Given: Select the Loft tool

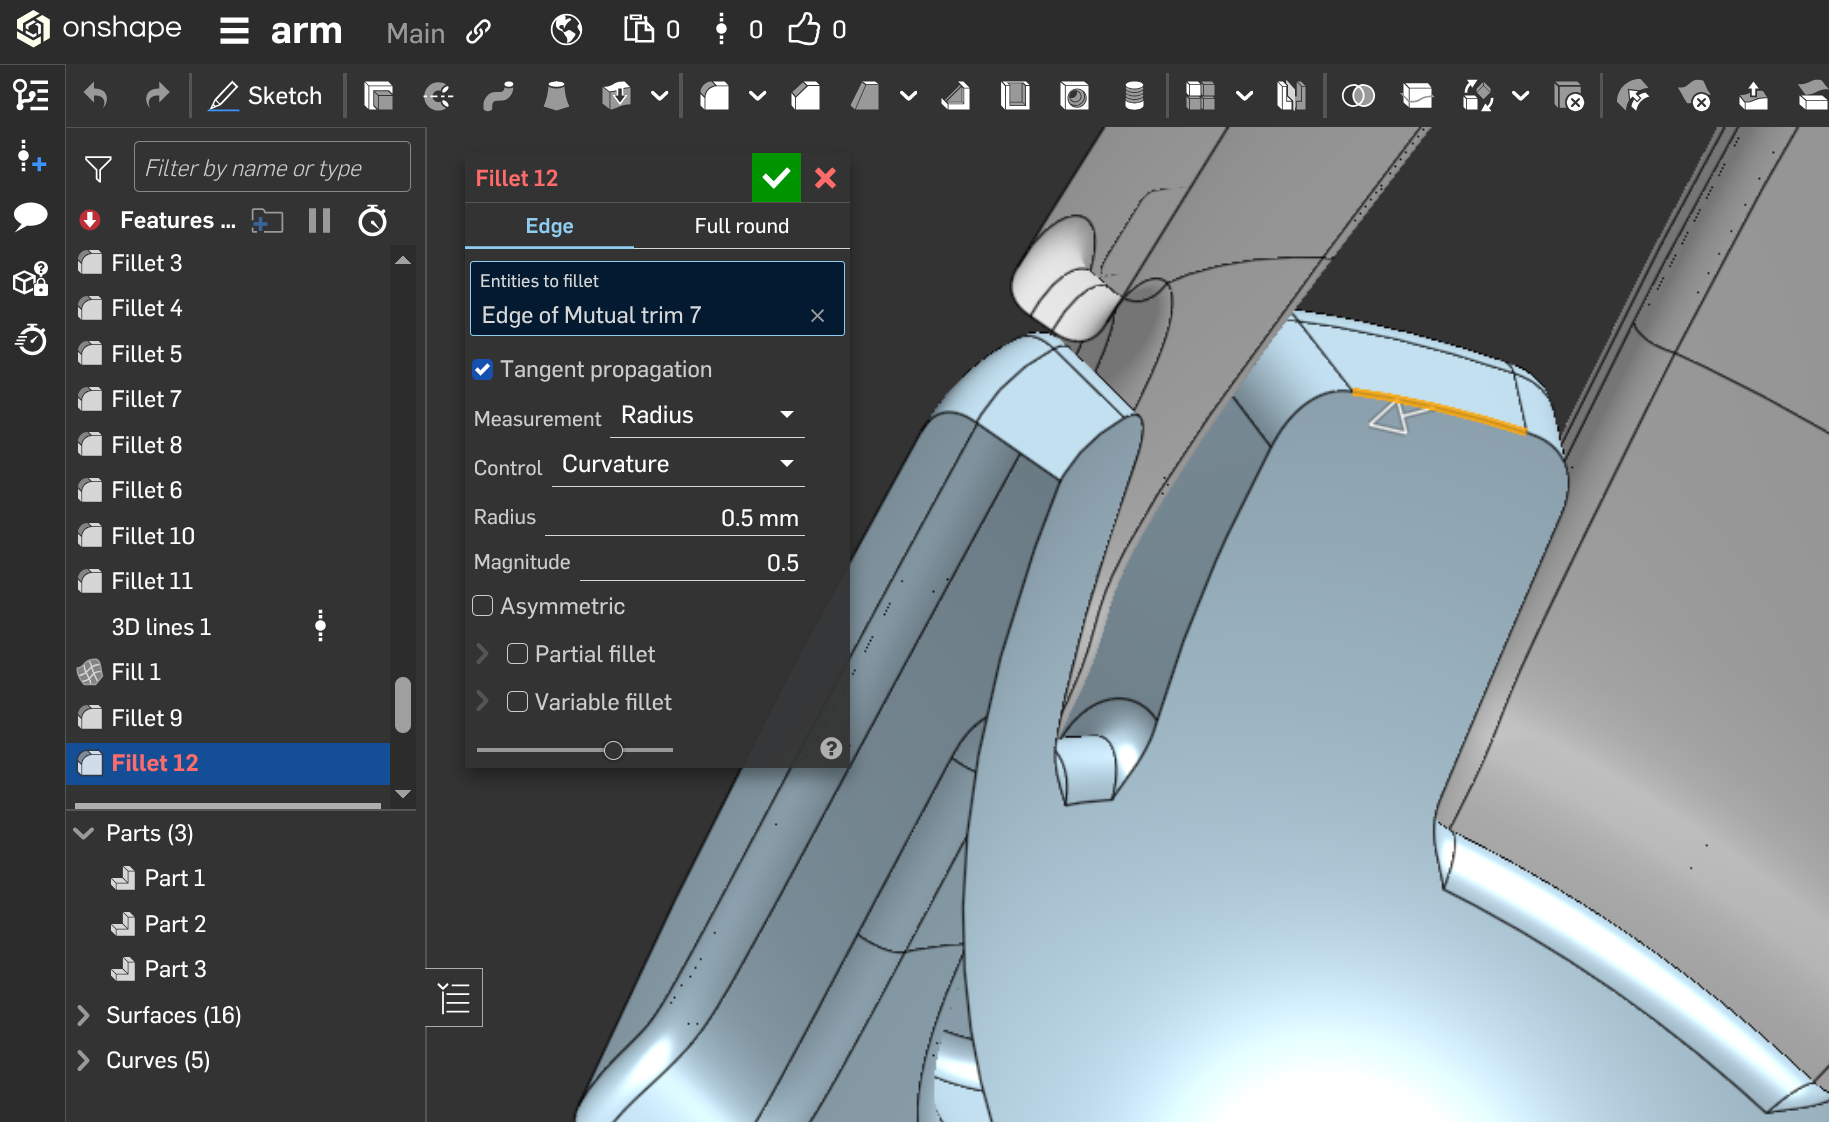Looking at the screenshot, I should pos(556,96).
